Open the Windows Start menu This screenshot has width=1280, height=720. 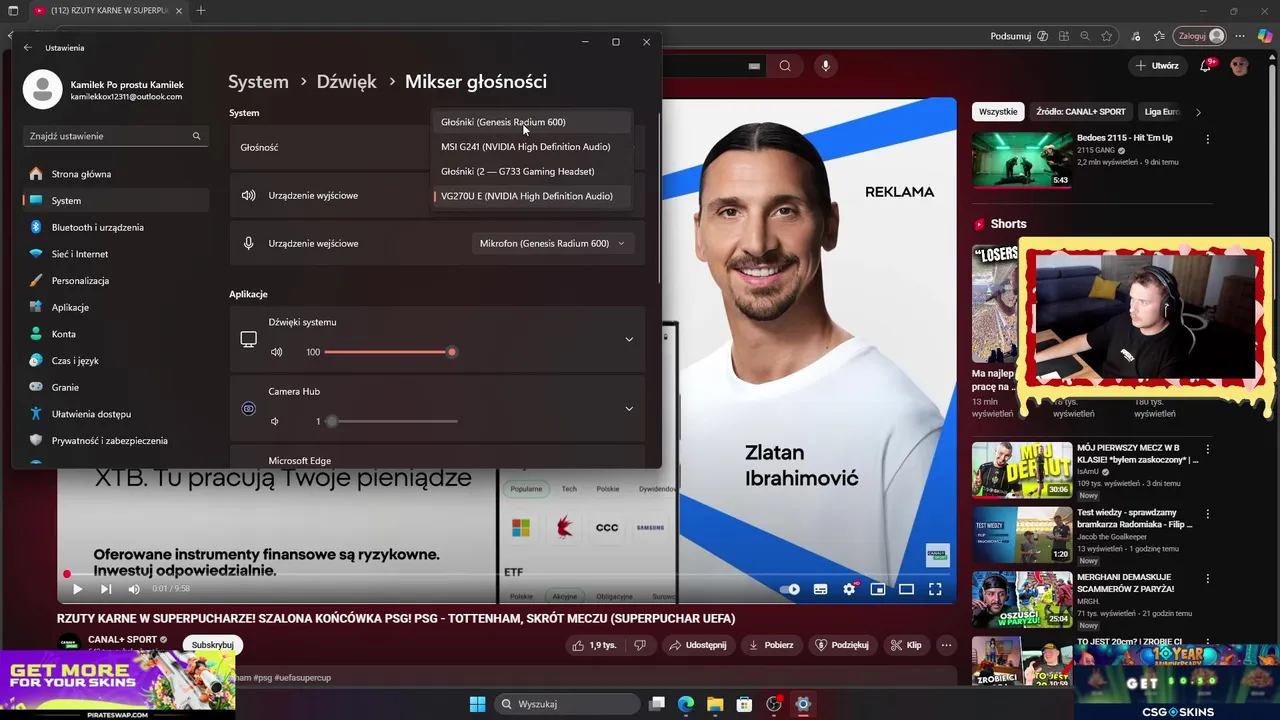click(x=477, y=704)
